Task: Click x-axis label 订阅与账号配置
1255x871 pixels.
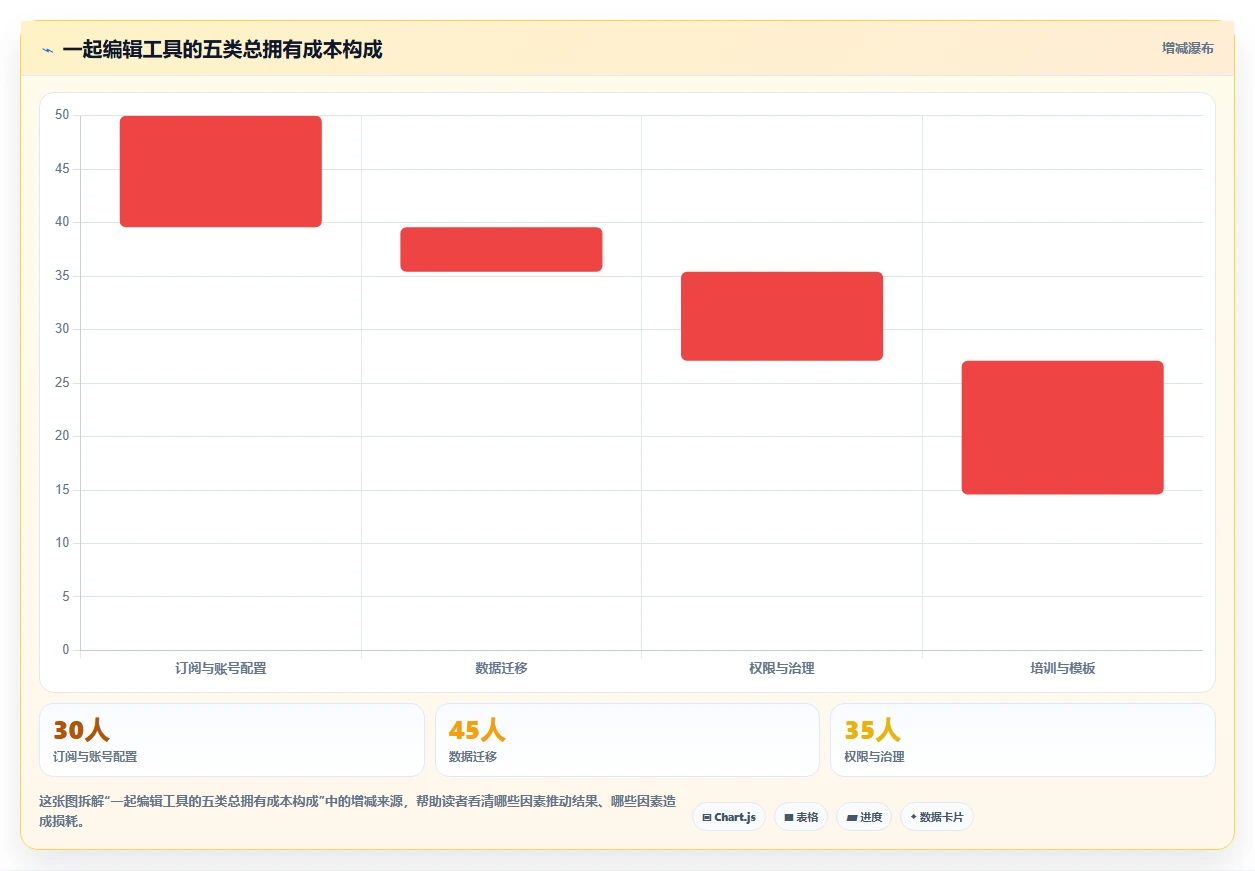Action: pos(221,668)
